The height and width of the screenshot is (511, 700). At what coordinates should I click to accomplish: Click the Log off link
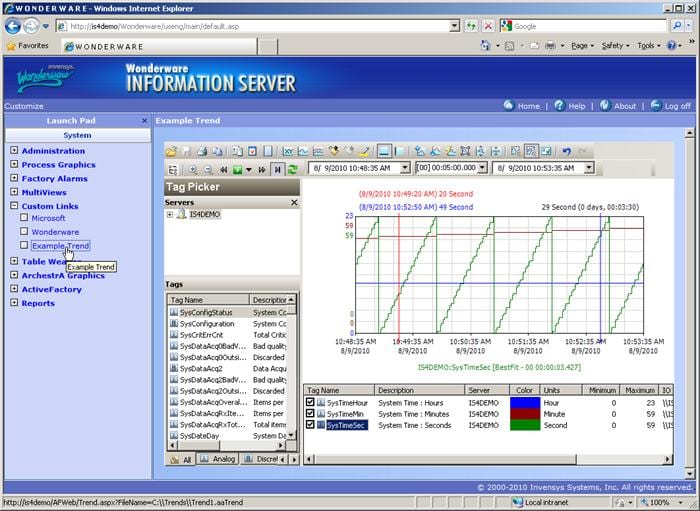pos(671,106)
